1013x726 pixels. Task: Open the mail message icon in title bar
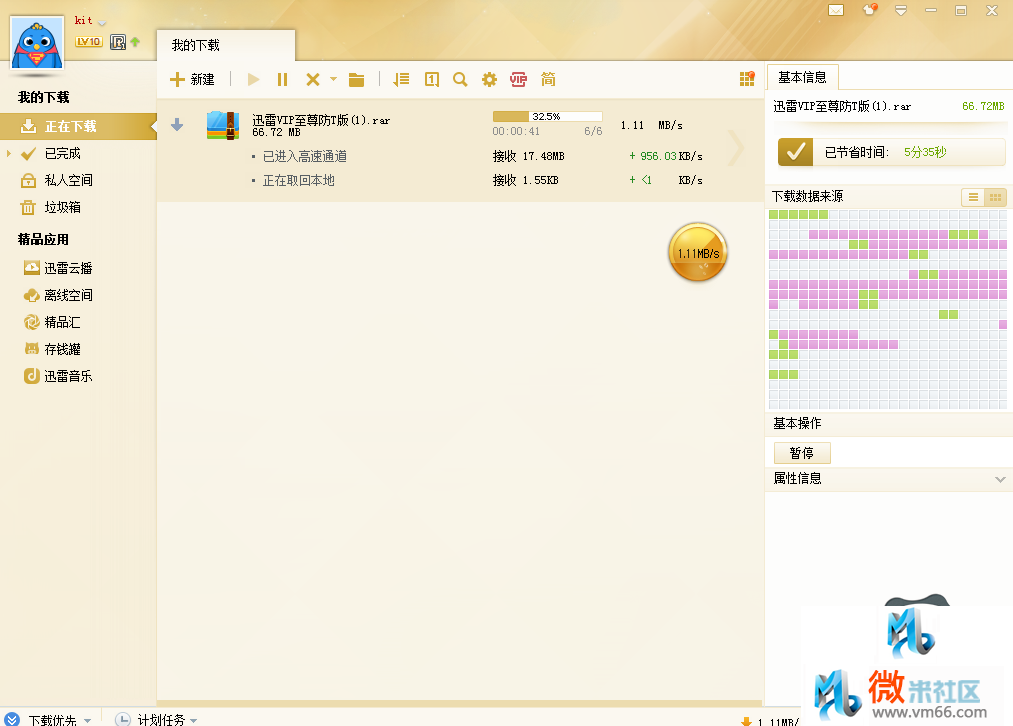(836, 10)
